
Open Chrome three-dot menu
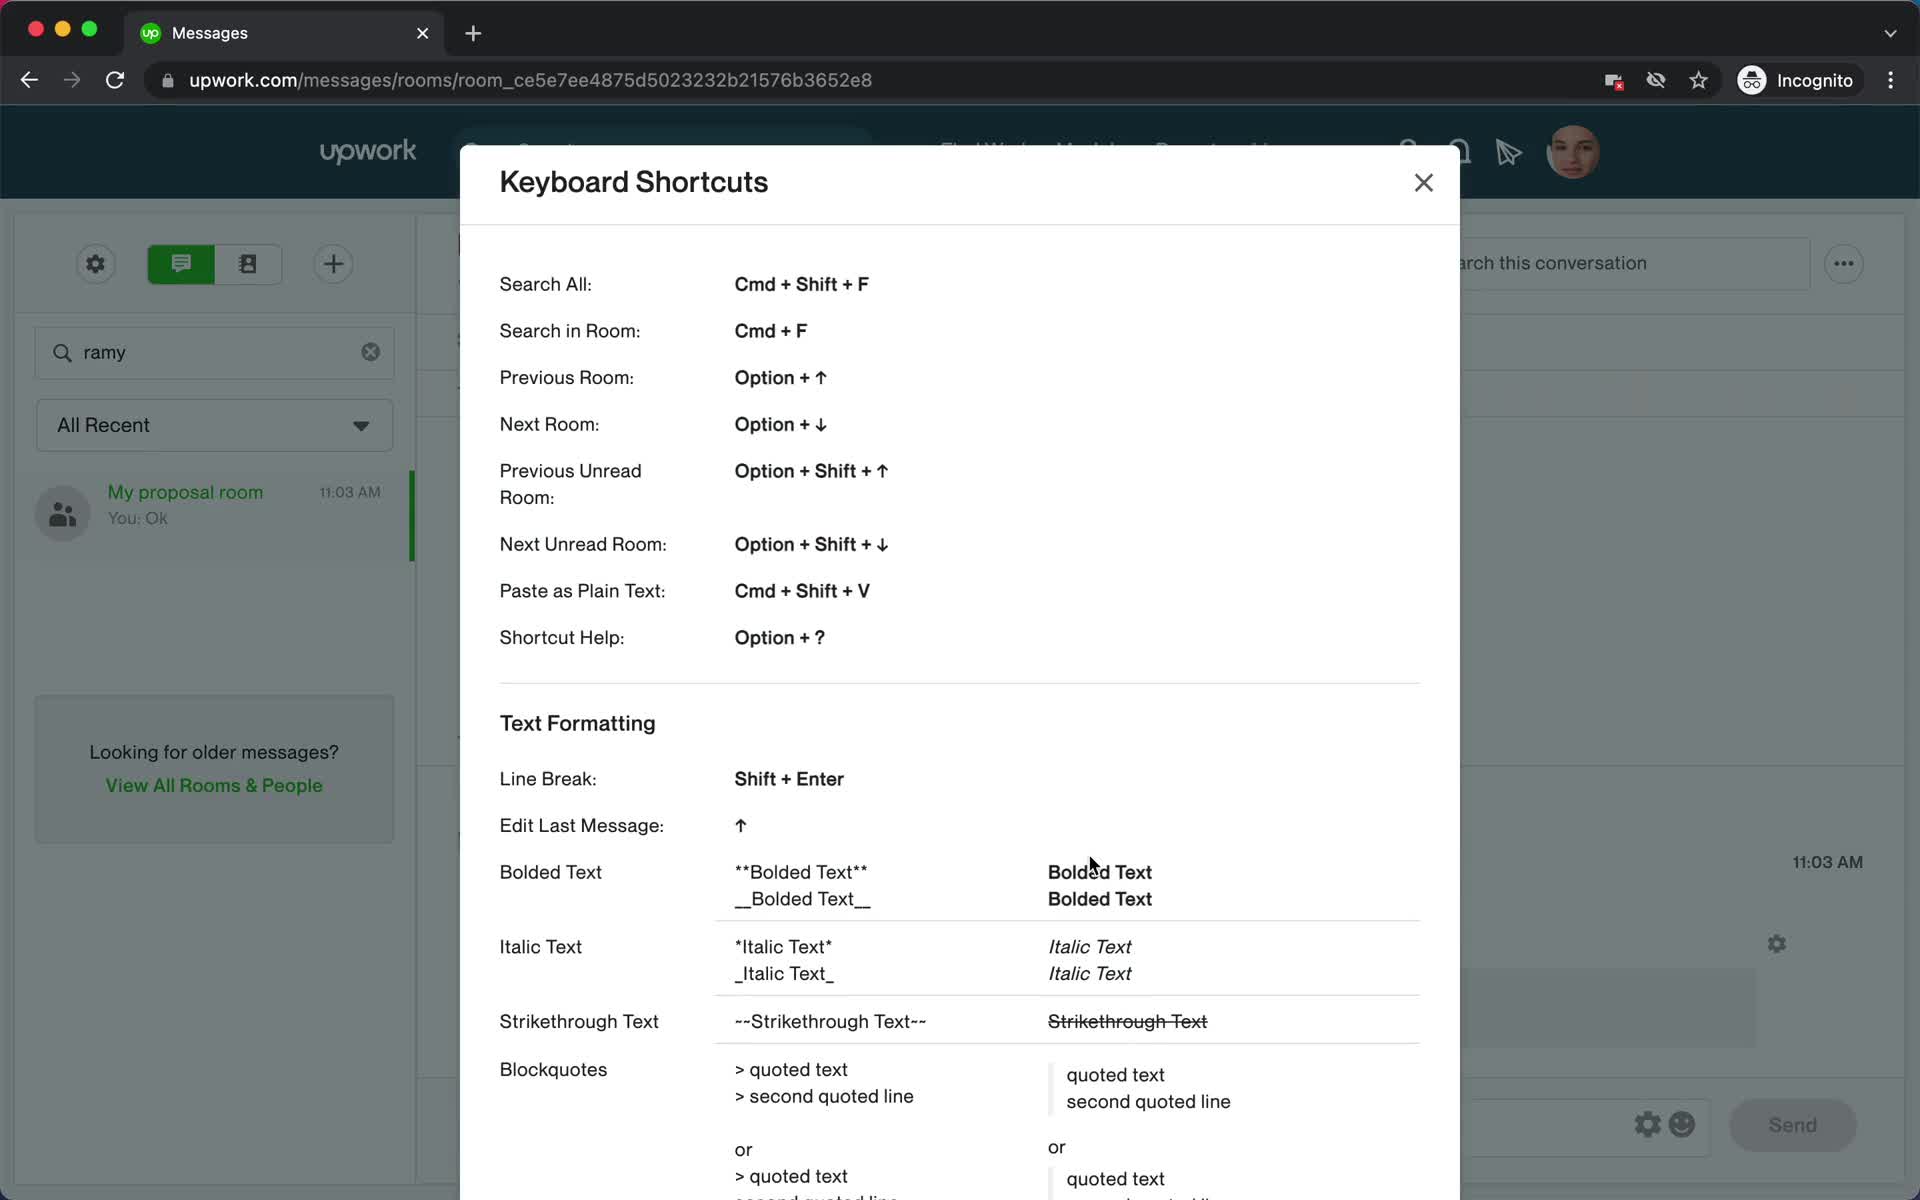tap(1890, 80)
